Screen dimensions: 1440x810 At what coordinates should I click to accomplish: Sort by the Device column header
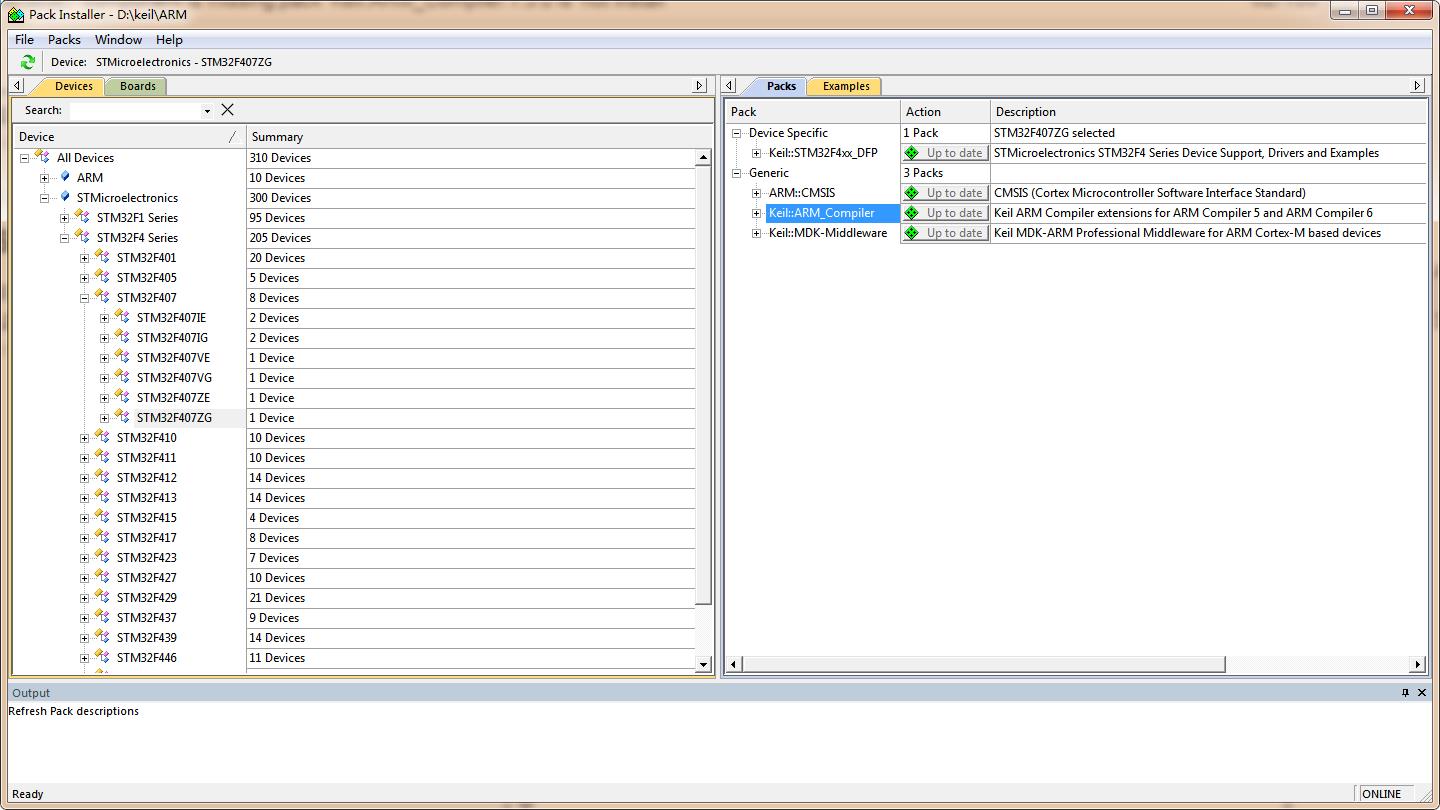pos(130,137)
